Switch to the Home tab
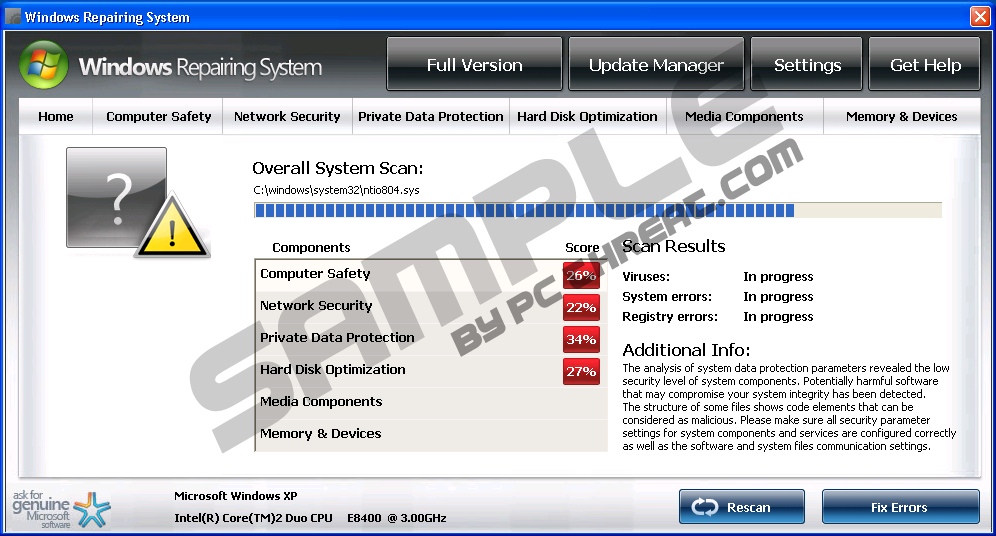 coord(56,116)
